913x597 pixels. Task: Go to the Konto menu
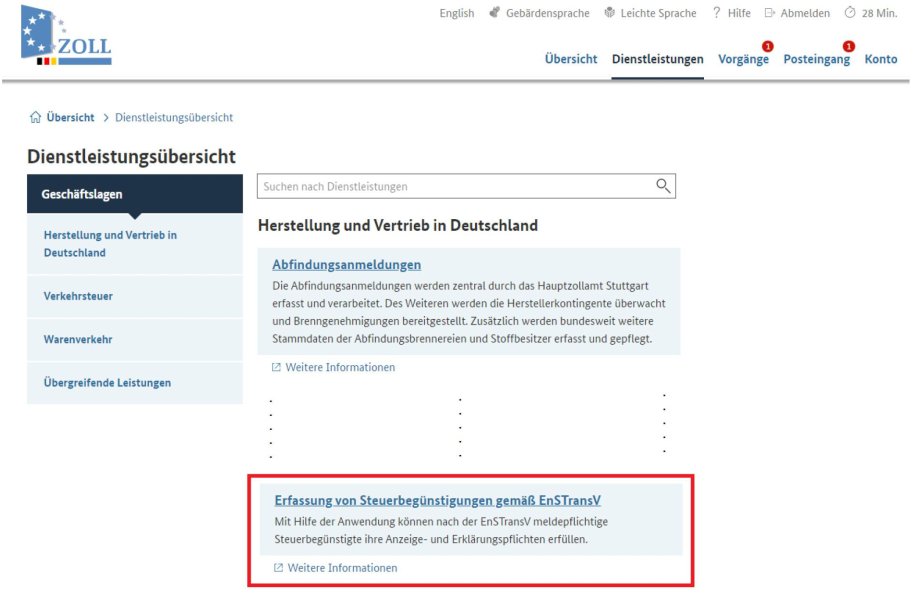coord(880,59)
